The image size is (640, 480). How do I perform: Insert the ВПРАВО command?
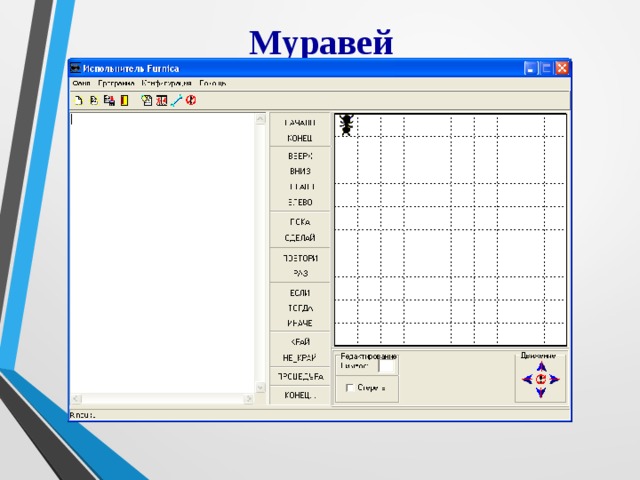tap(301, 187)
